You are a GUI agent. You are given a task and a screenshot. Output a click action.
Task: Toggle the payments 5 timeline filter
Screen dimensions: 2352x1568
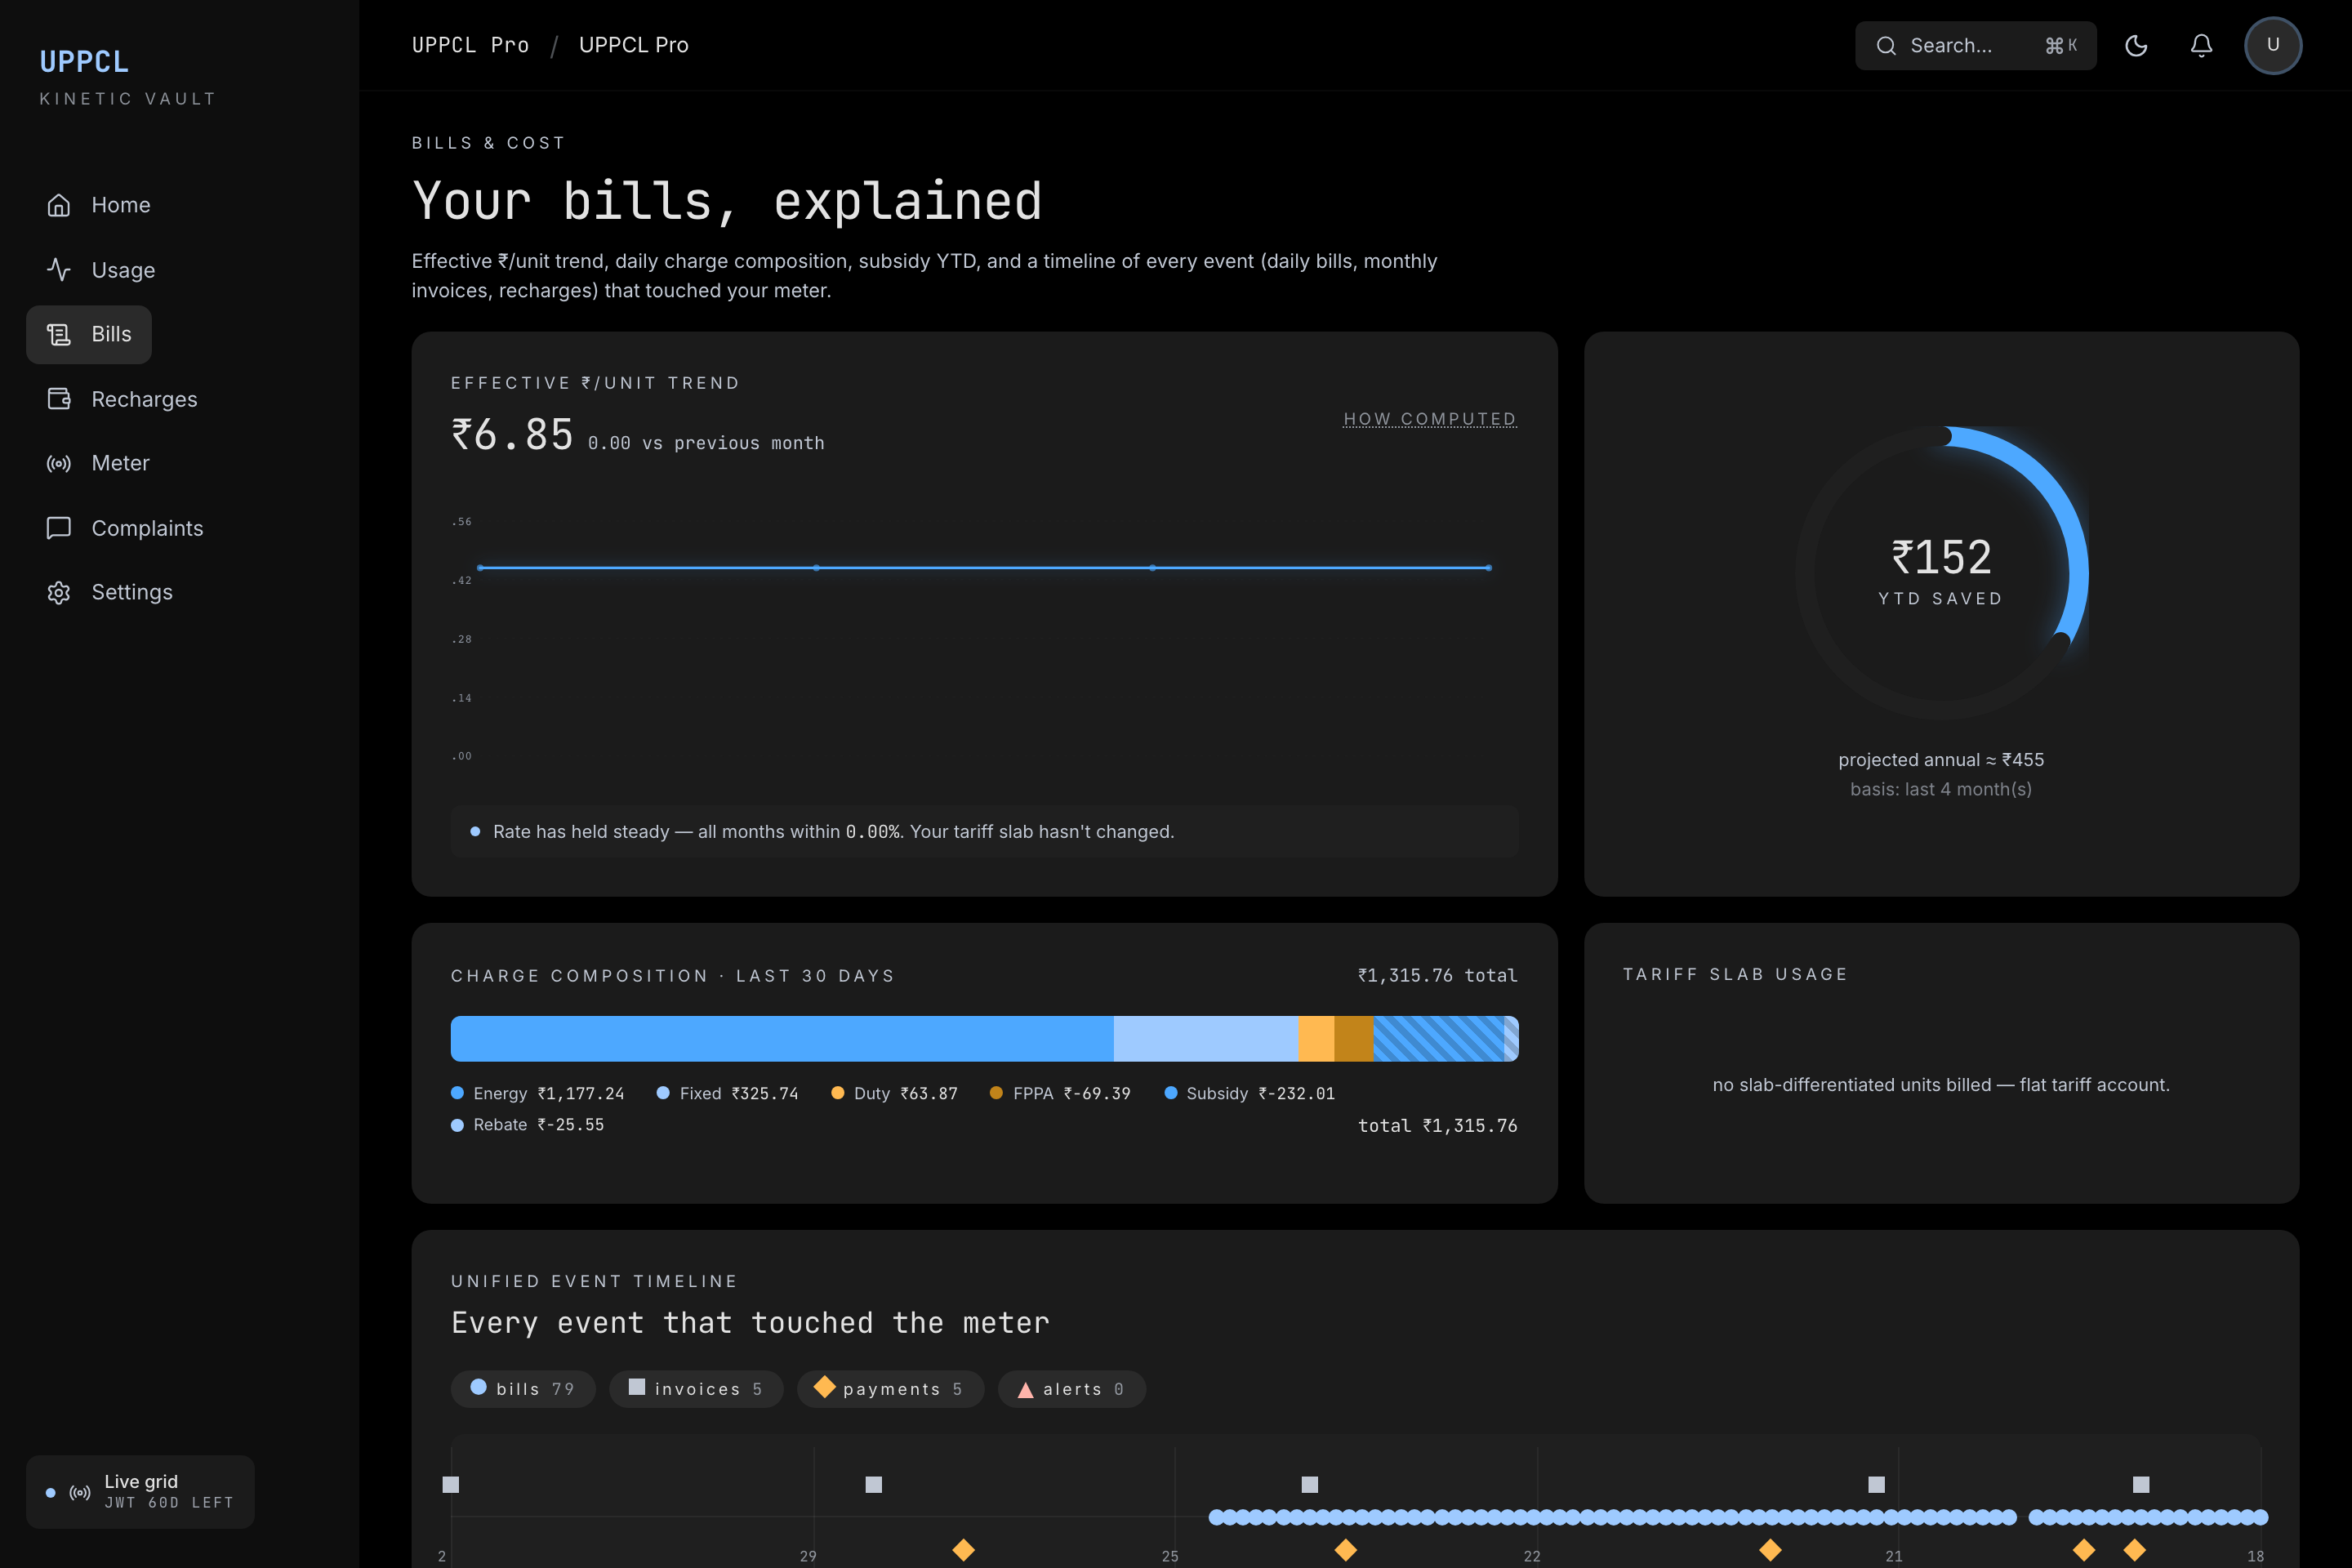[x=890, y=1389]
